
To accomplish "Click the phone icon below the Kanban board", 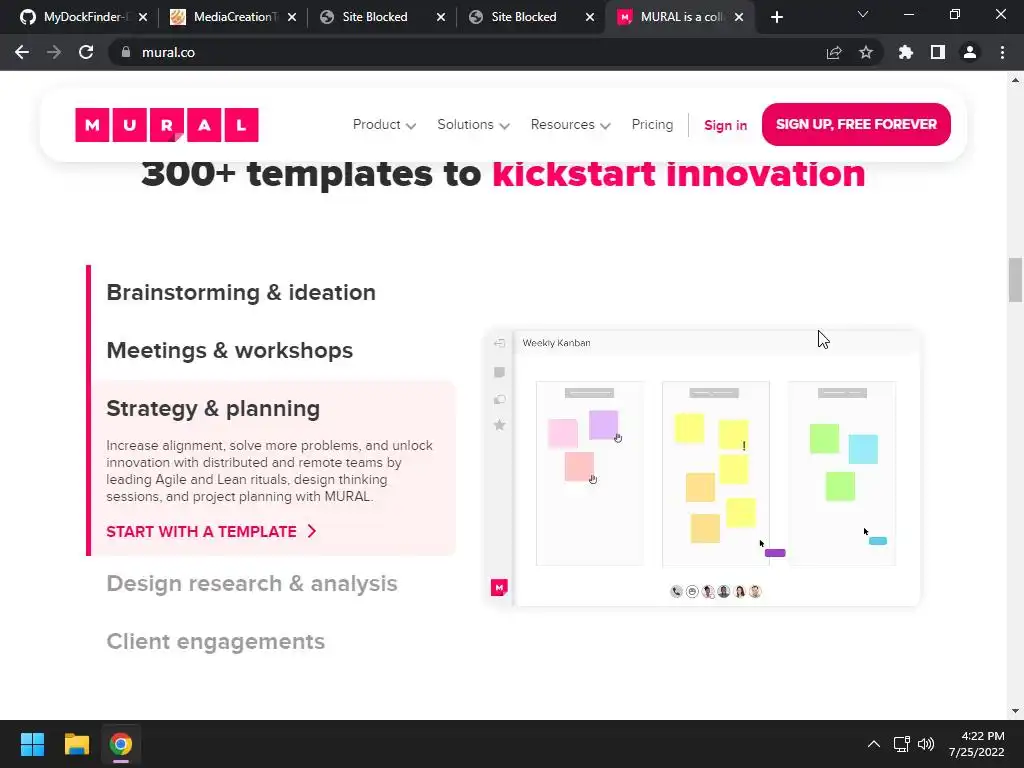I will pyautogui.click(x=677, y=592).
